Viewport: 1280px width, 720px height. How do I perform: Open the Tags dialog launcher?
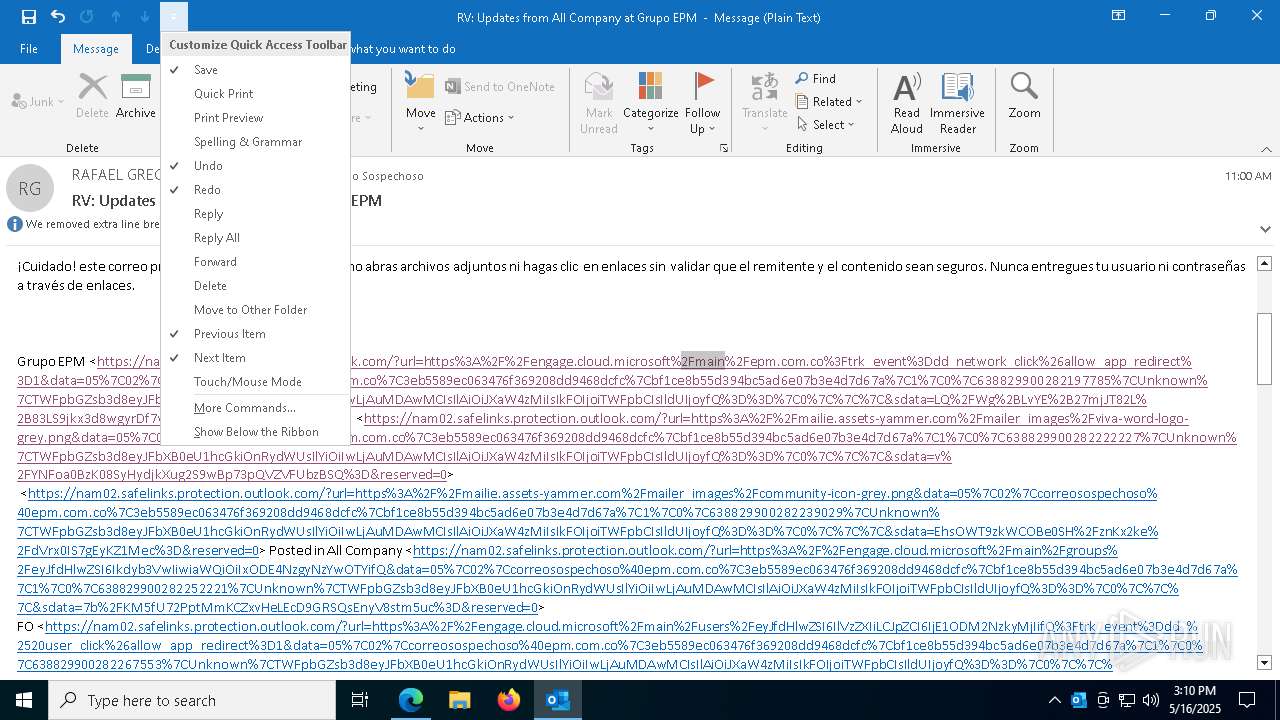coord(724,148)
